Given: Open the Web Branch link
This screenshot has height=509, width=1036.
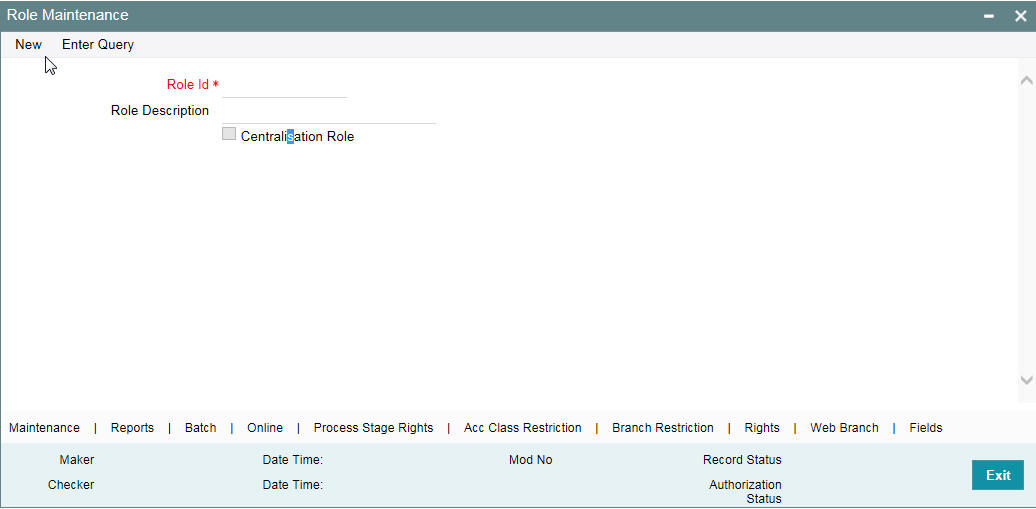Looking at the screenshot, I should [844, 428].
